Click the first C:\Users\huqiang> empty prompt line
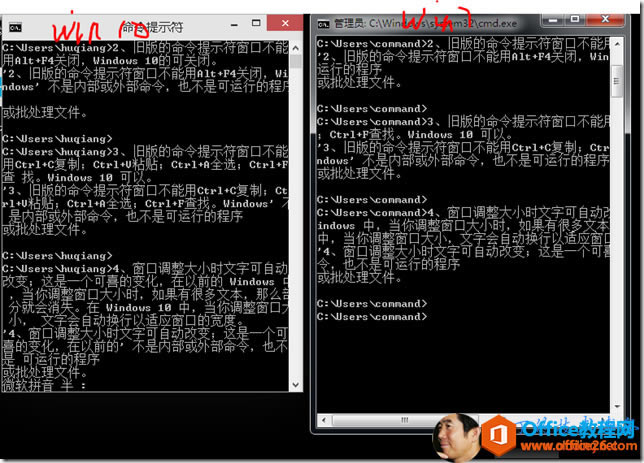Viewport: 644px width, 463px height. (x=57, y=138)
